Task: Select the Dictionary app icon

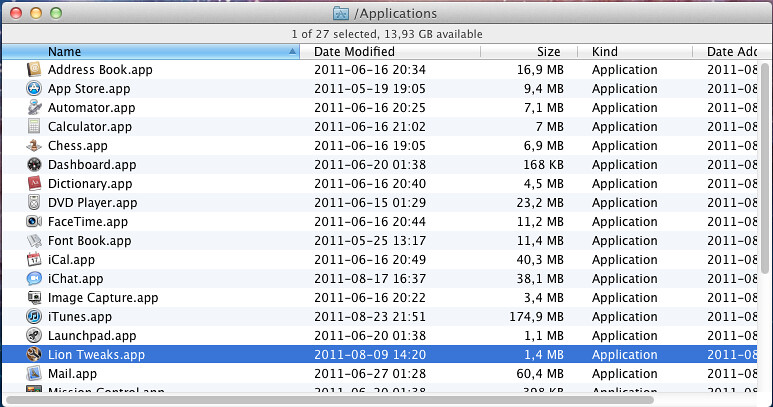Action: (x=34, y=183)
